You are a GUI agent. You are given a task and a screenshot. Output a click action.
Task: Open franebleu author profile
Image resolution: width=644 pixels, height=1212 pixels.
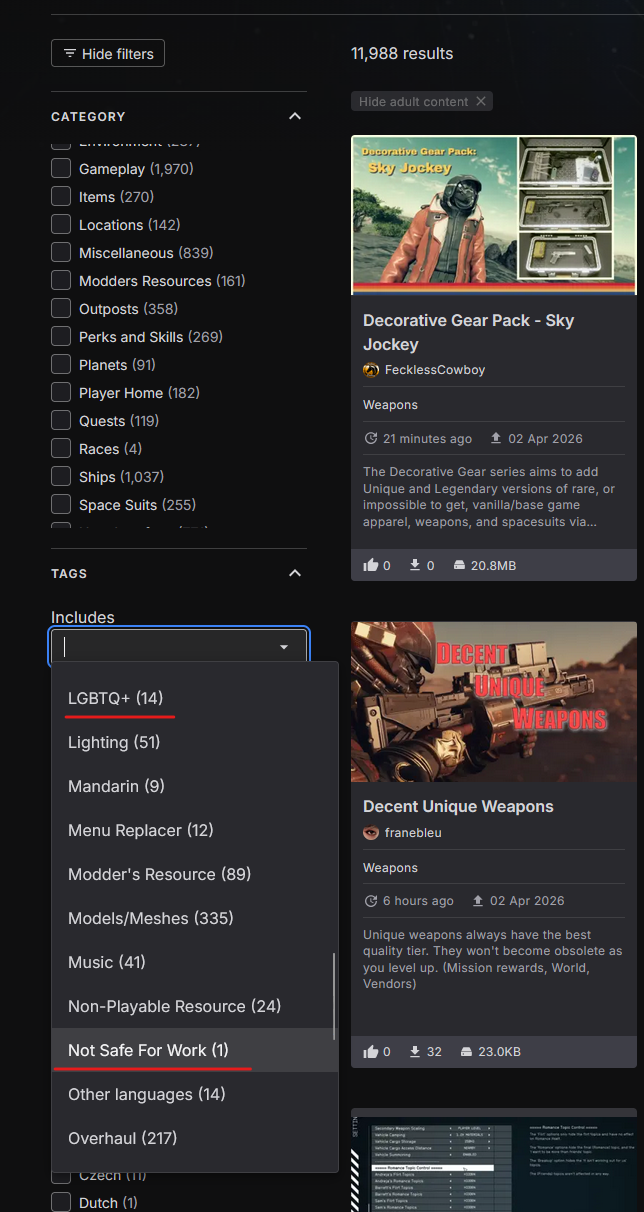(413, 833)
